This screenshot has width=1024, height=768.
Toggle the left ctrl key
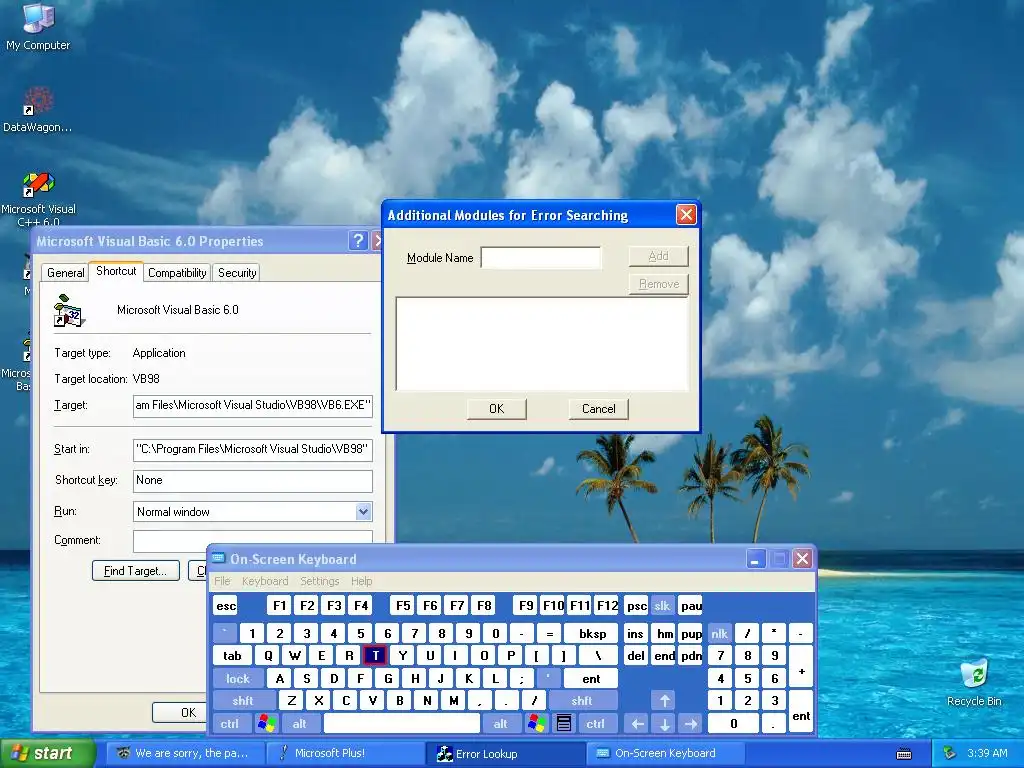[x=230, y=724]
